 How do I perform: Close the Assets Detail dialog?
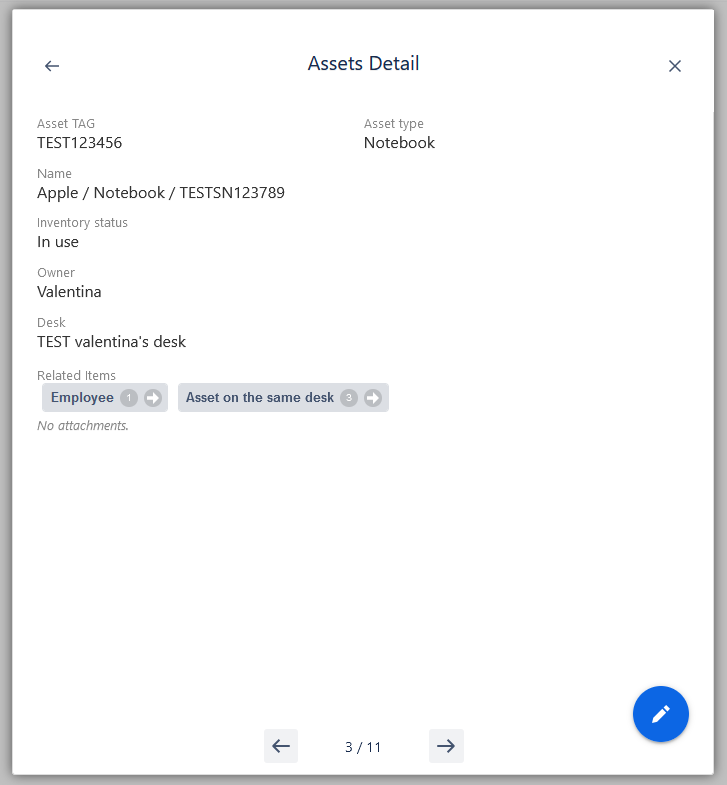(x=674, y=66)
